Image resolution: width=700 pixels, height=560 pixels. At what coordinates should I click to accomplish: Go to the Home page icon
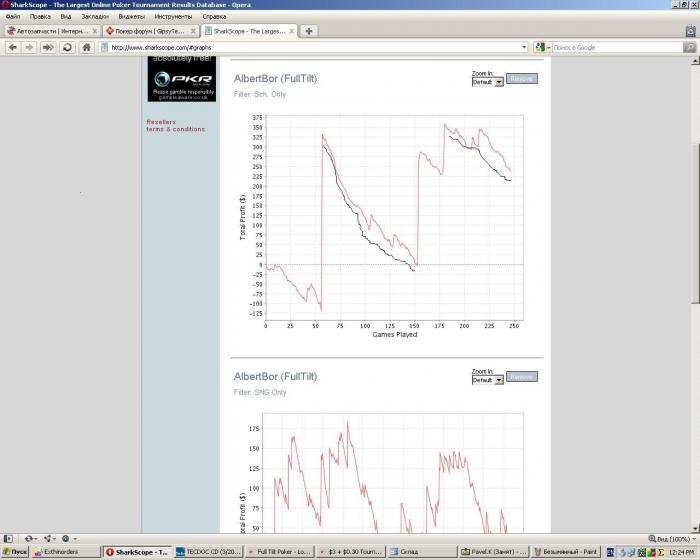87,47
